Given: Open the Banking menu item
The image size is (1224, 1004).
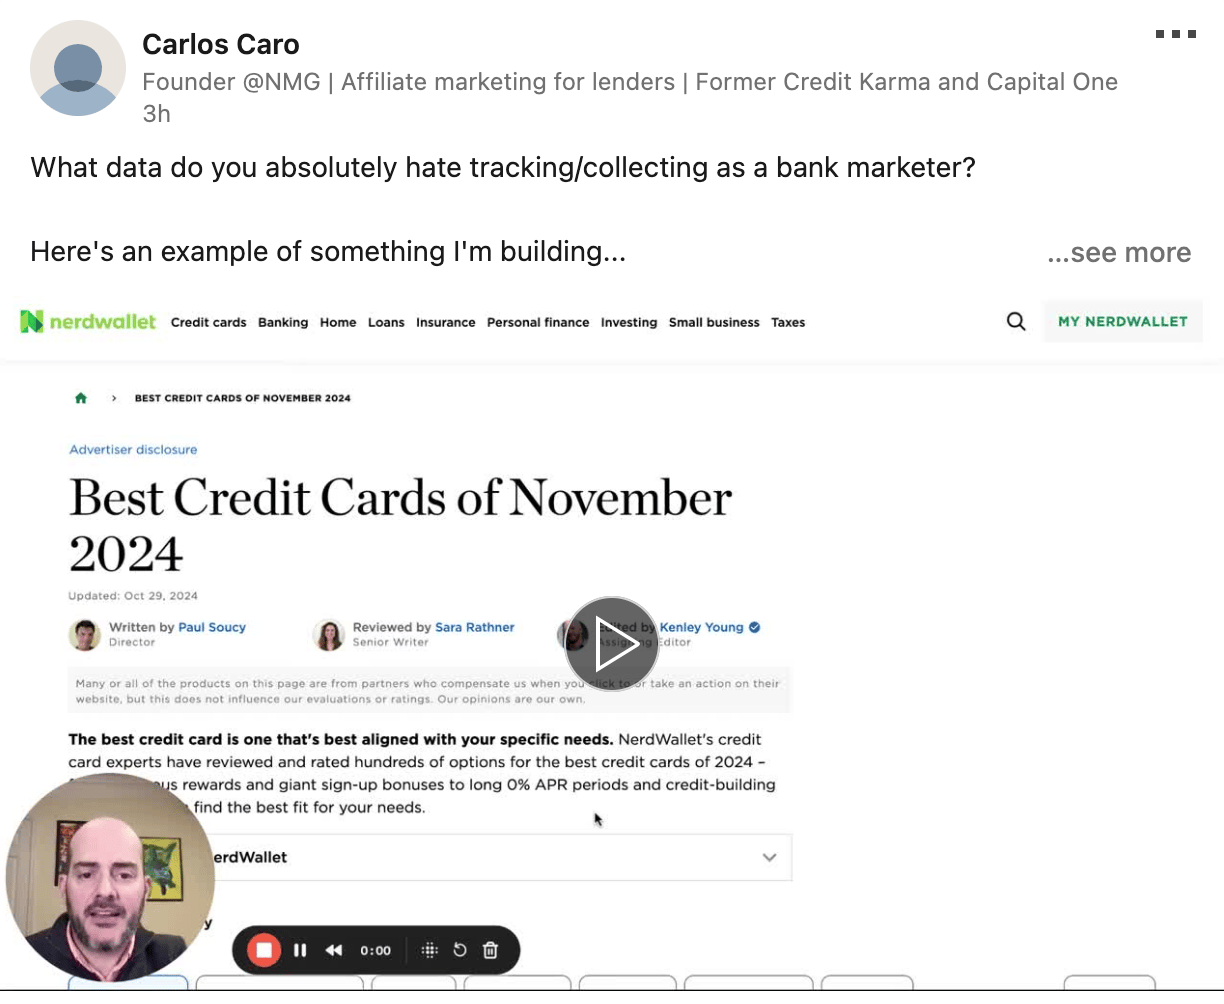Looking at the screenshot, I should pyautogui.click(x=283, y=322).
